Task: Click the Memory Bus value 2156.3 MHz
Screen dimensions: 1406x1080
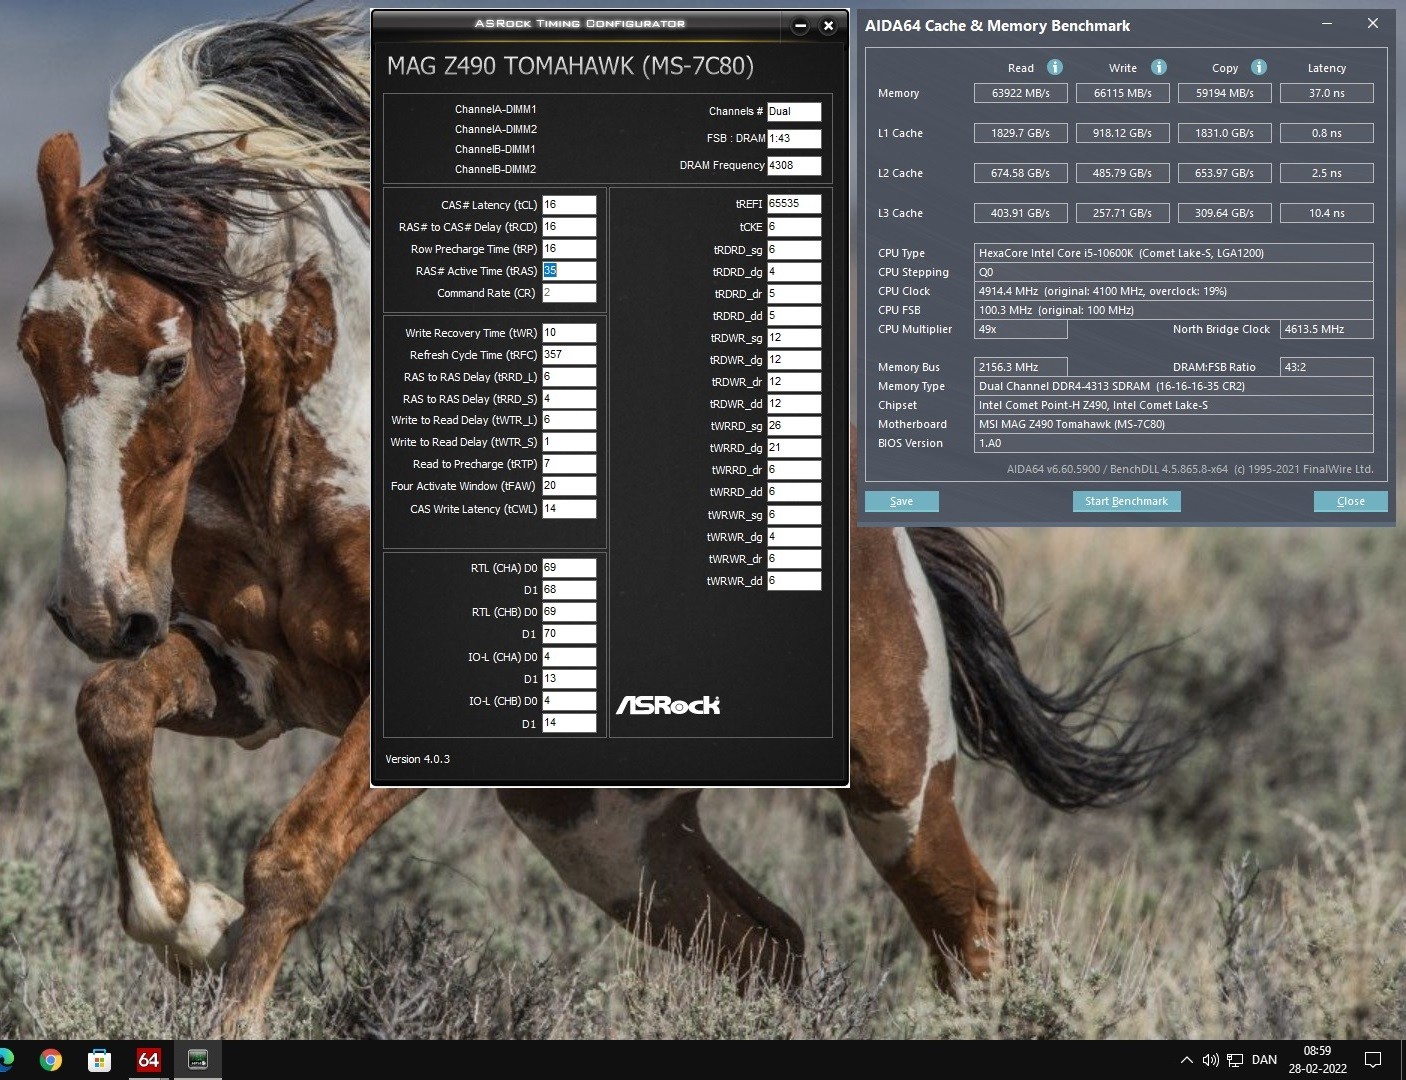Action: [1021, 367]
